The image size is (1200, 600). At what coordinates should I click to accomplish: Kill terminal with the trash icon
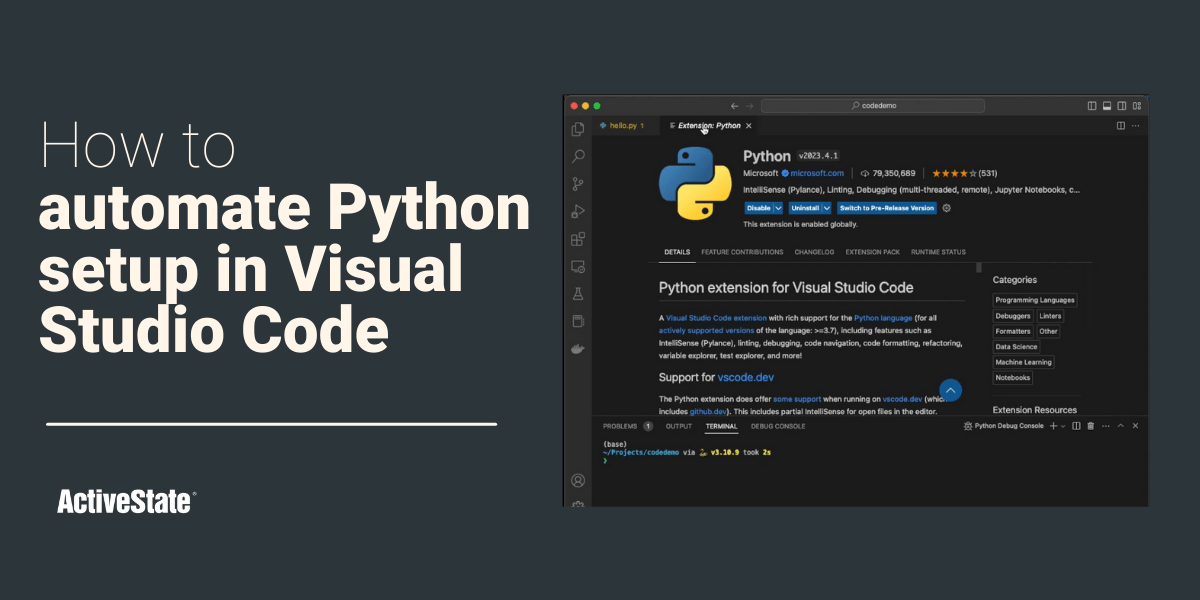tap(1090, 426)
